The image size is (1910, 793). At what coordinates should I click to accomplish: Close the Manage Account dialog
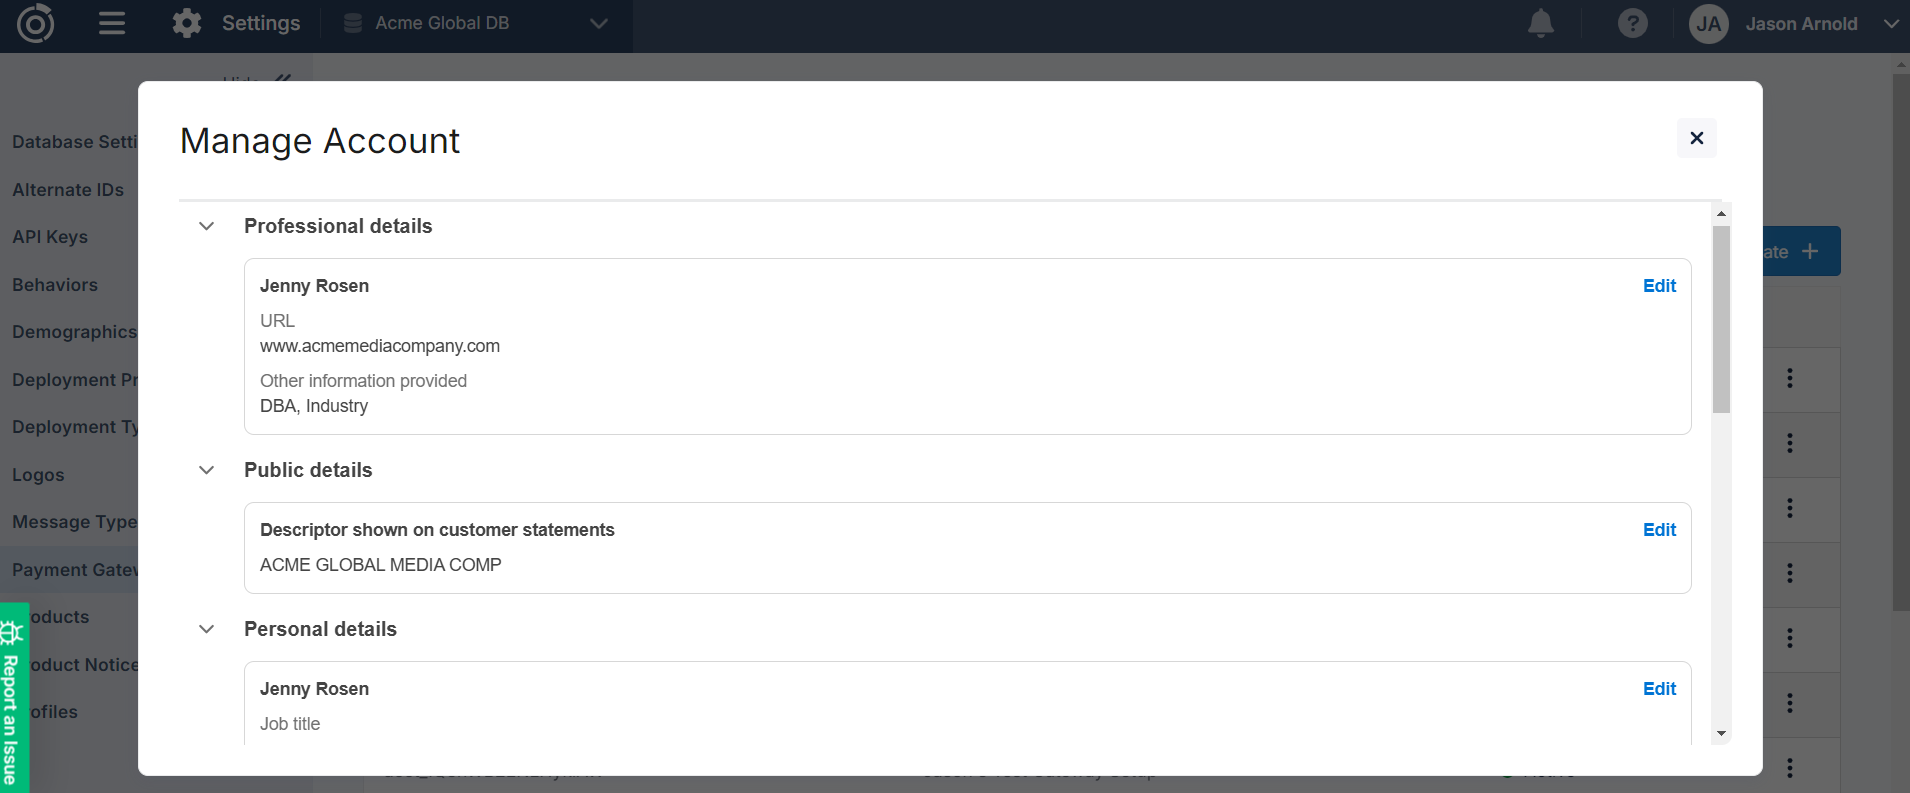[x=1696, y=138]
